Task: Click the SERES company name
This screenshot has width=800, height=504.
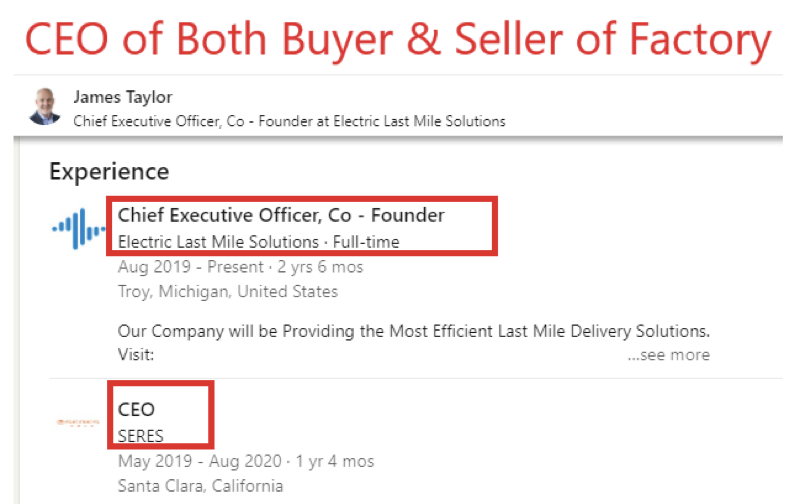Action: 141,436
